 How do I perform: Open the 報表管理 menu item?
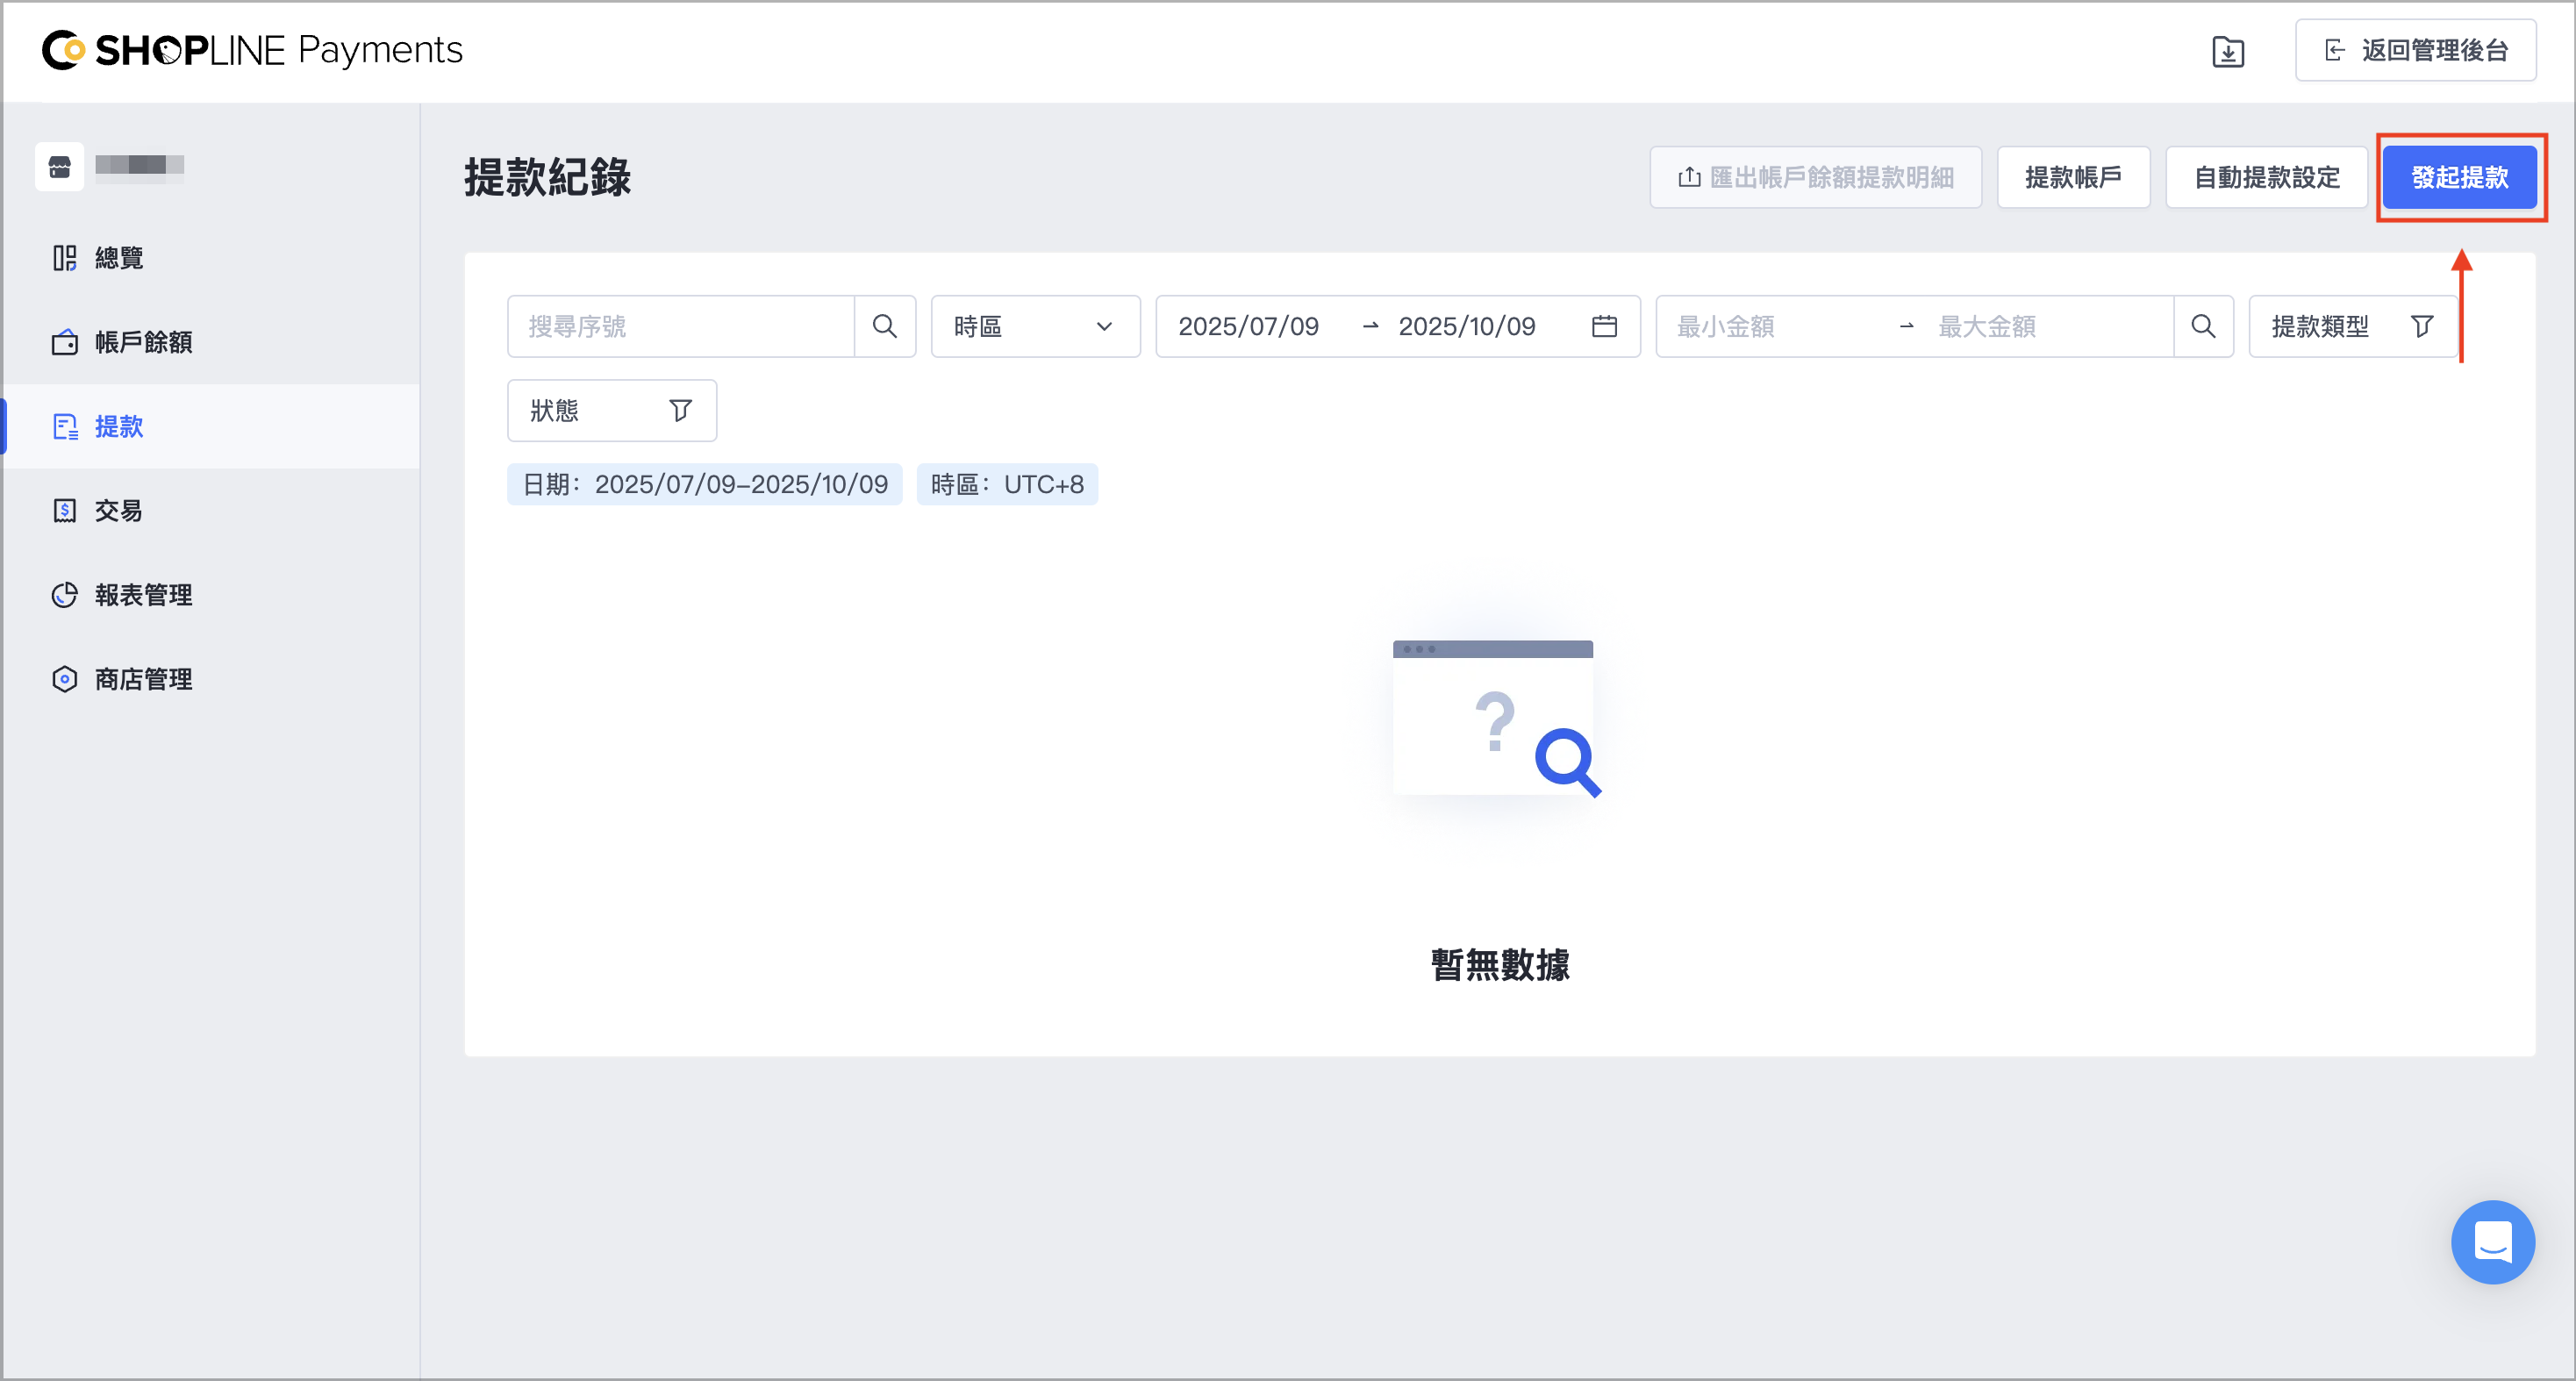211,594
